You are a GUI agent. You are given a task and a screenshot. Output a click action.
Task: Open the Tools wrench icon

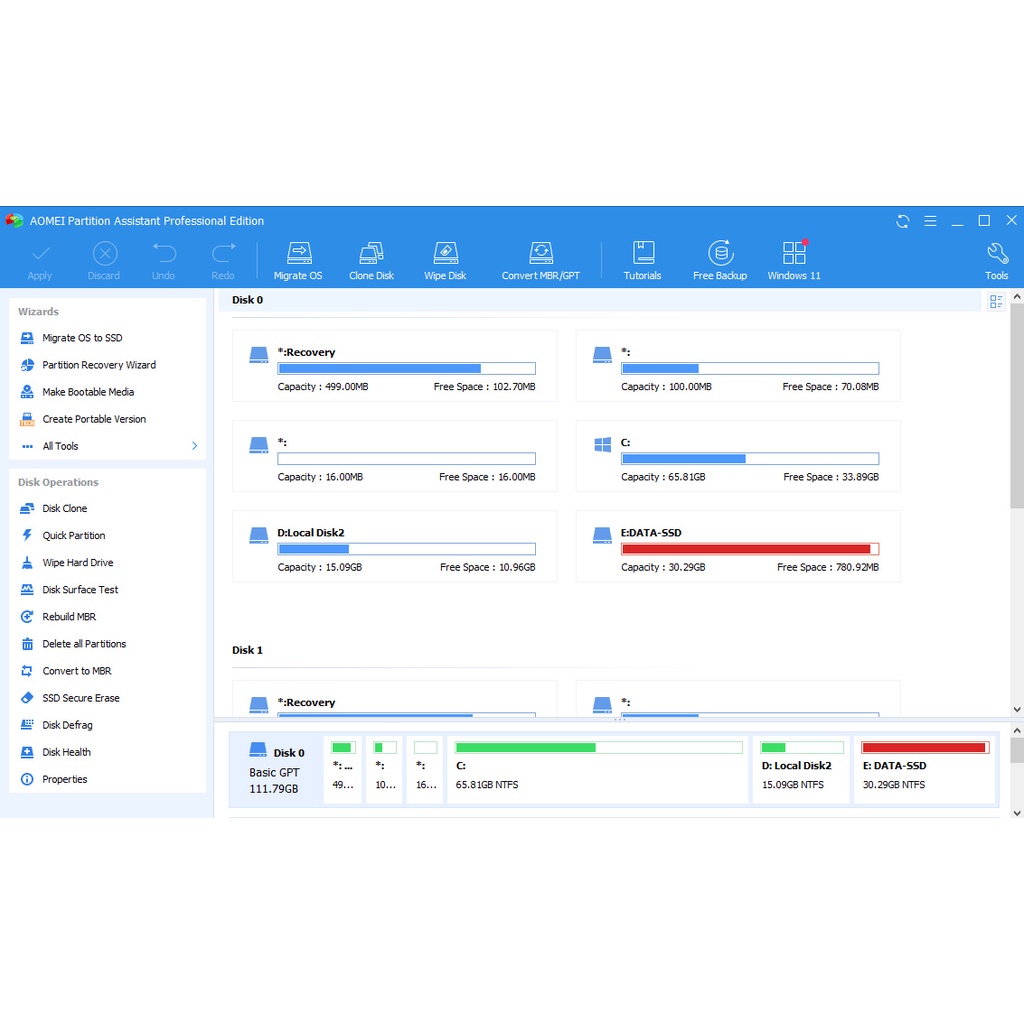(x=997, y=261)
